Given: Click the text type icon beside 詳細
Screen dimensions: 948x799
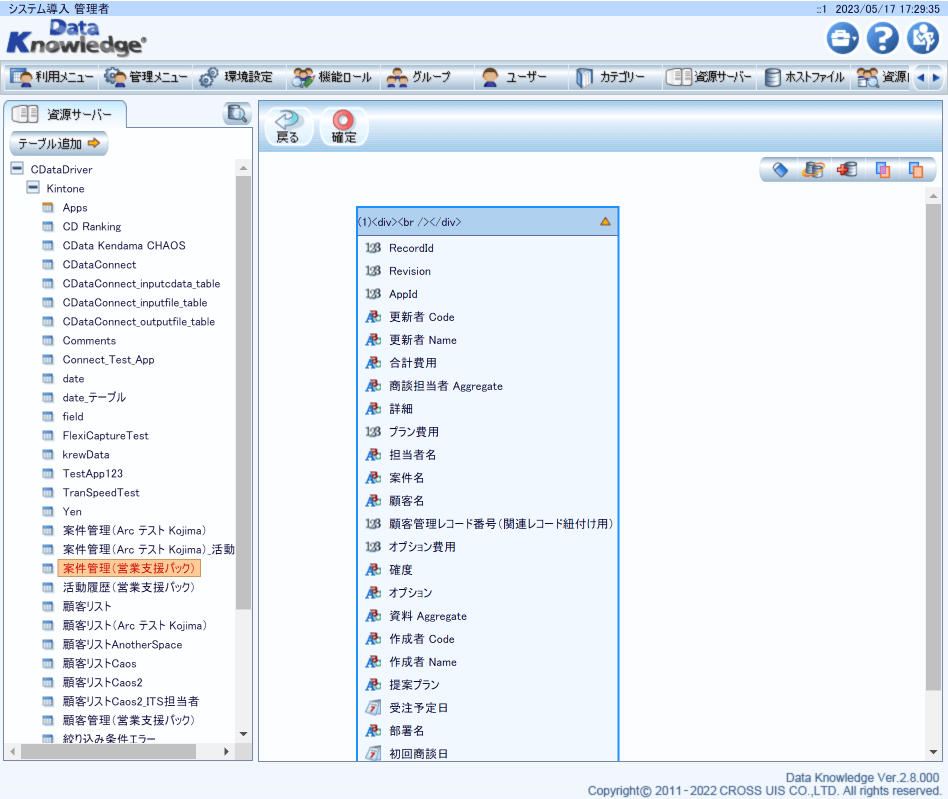Looking at the screenshot, I should click(x=373, y=409).
